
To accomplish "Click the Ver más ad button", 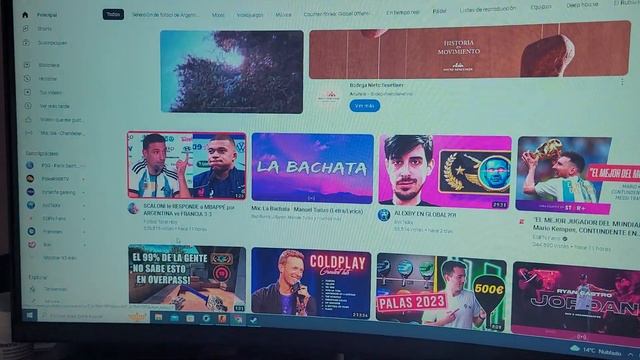I will click(364, 106).
